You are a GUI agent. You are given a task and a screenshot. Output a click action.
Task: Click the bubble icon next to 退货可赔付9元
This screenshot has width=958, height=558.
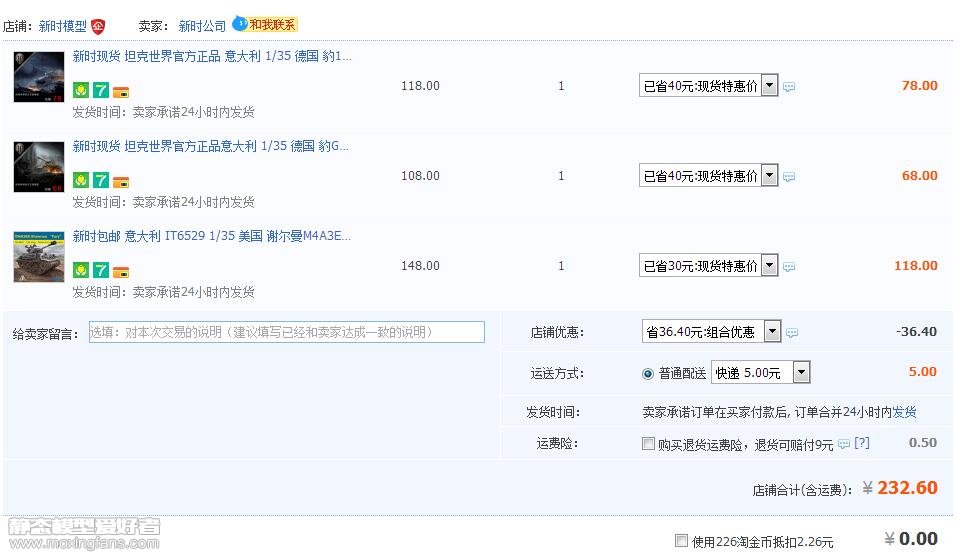click(844, 444)
